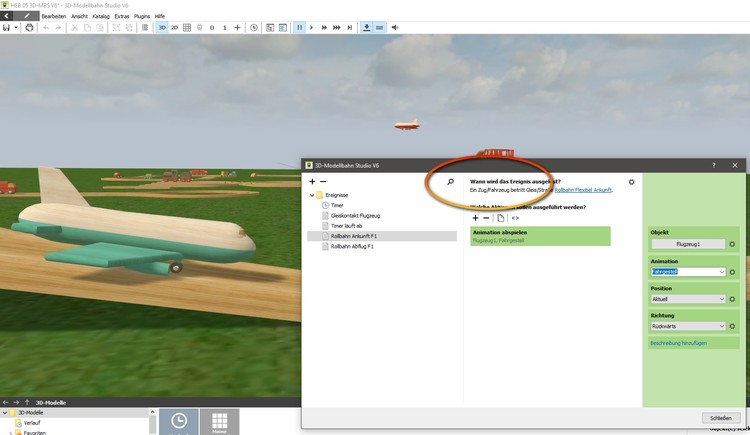Open the Bearbeiten menu
This screenshot has width=750, height=435.
click(54, 16)
